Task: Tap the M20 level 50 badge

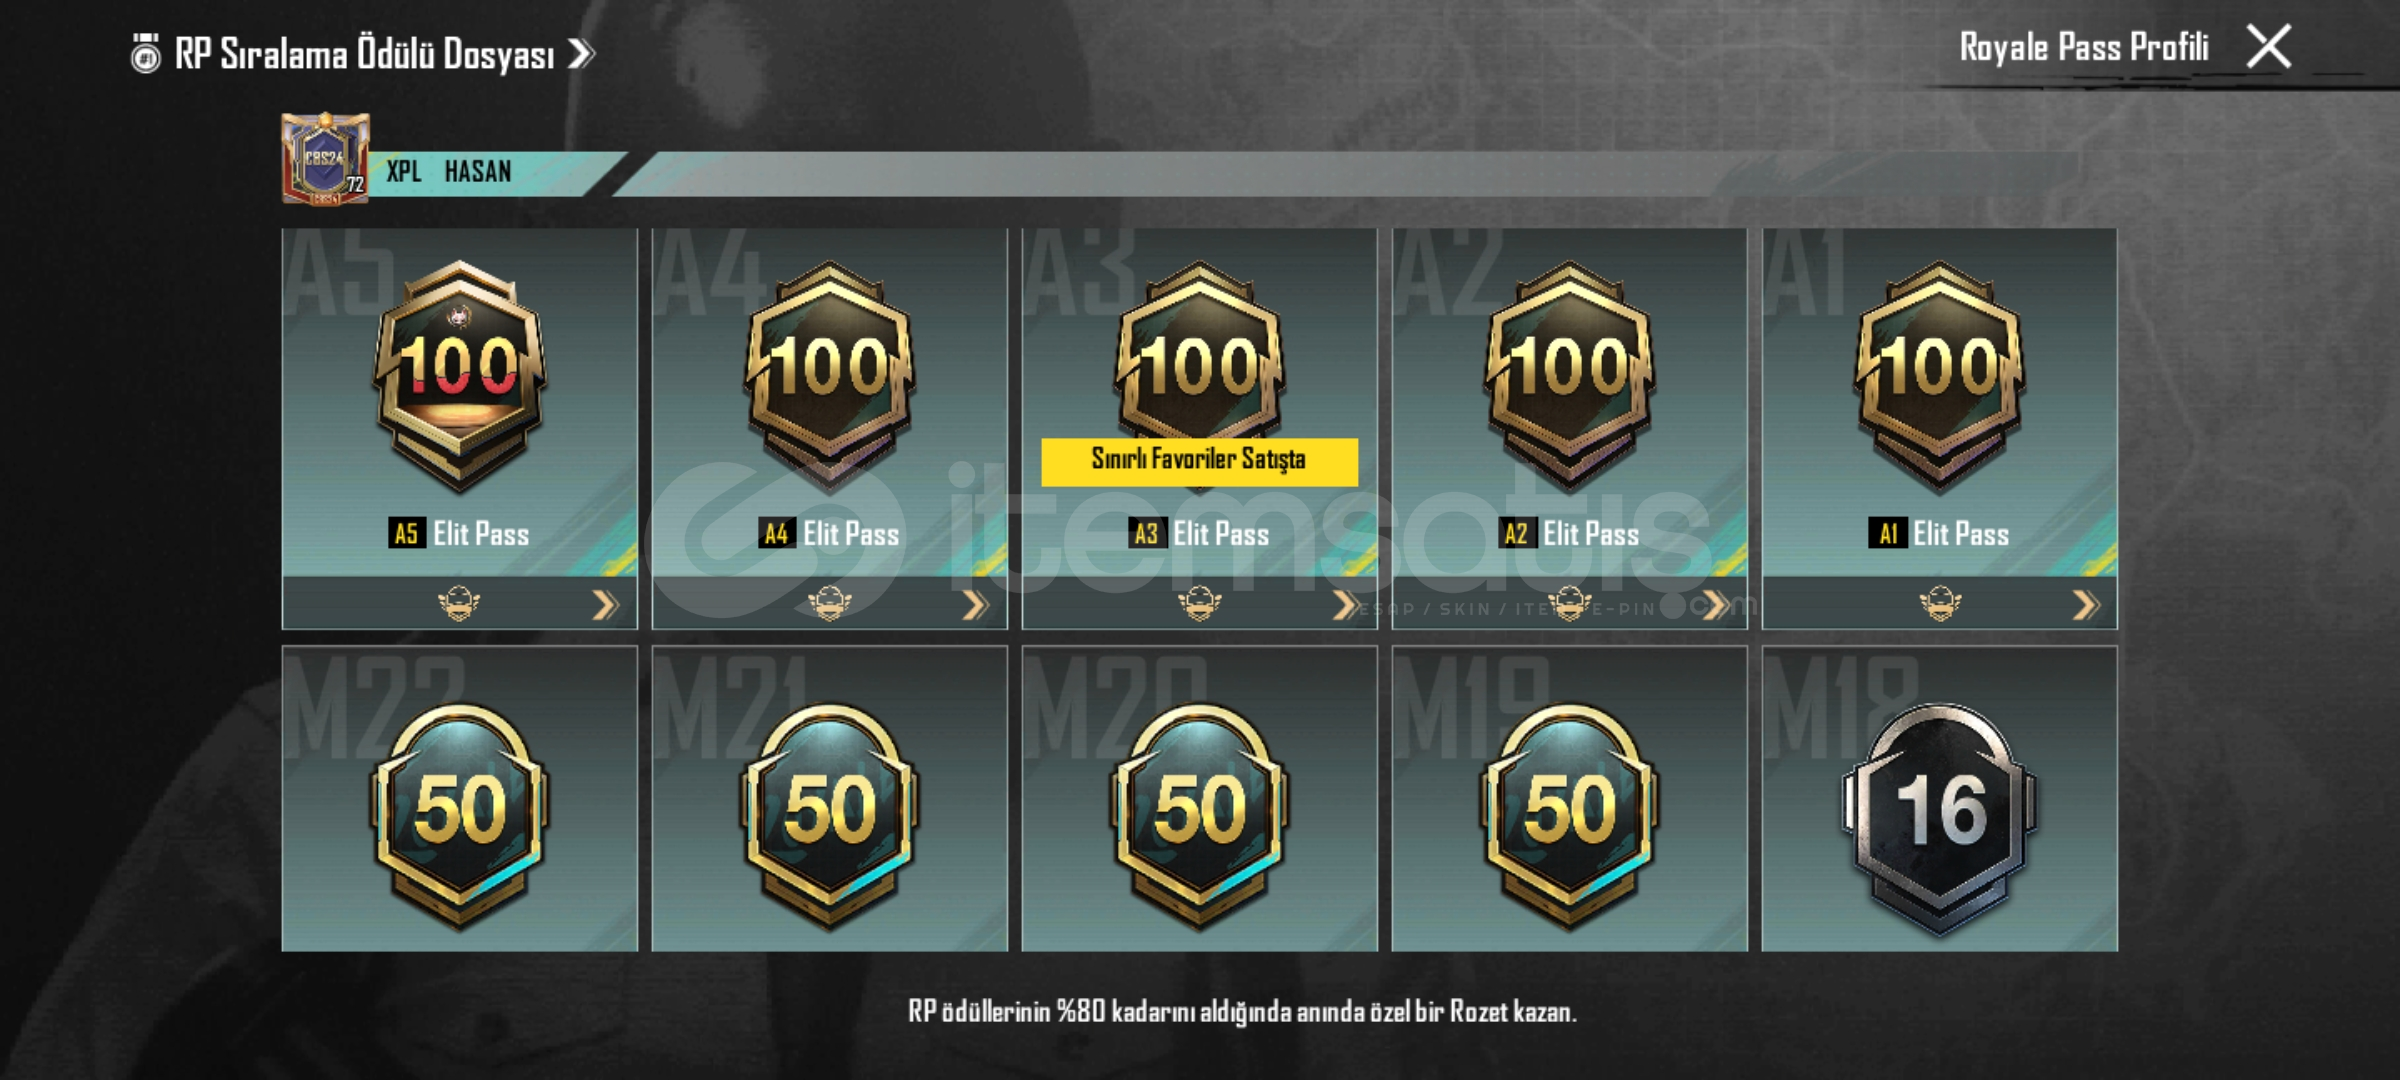Action: coord(1199,816)
